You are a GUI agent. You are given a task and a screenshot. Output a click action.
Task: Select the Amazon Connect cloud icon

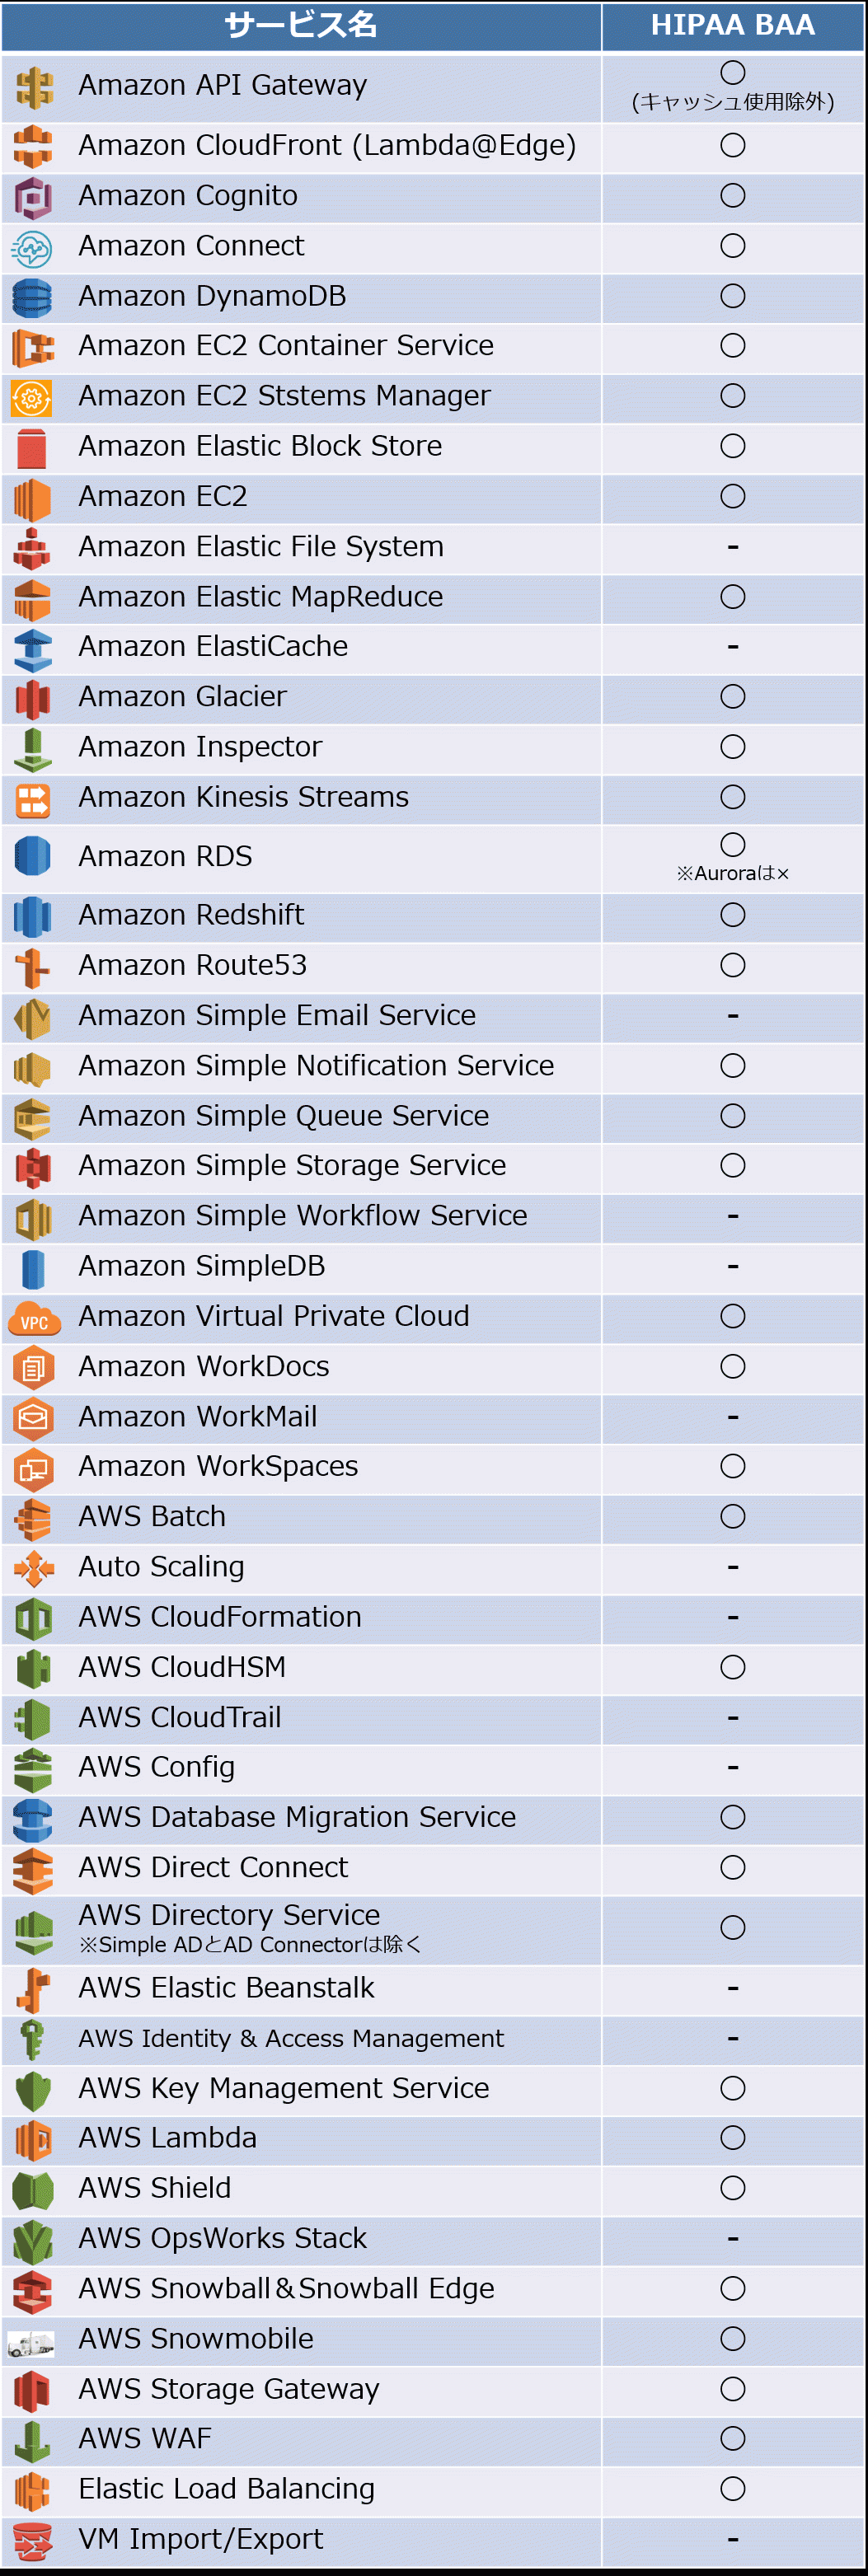click(x=32, y=247)
